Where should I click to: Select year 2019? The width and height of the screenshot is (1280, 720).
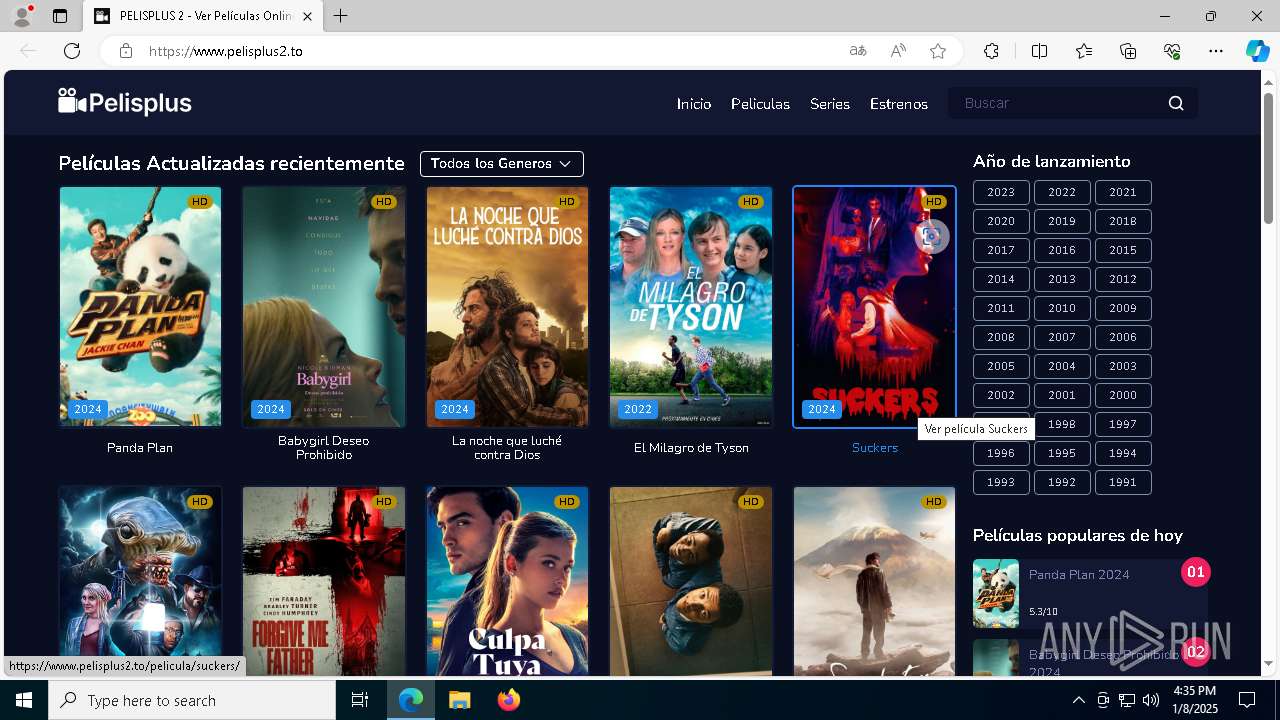(1062, 221)
